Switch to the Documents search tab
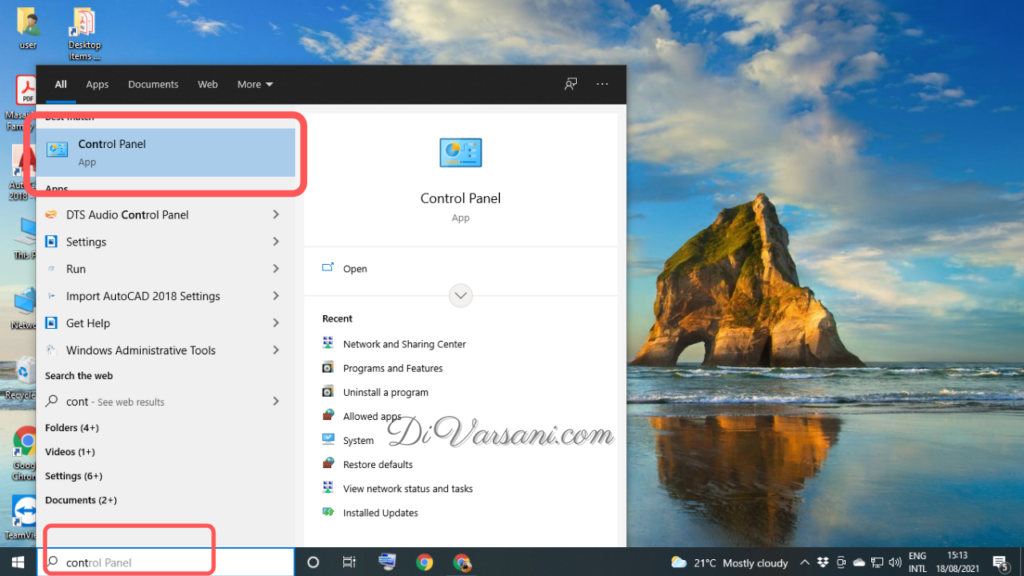Screen dimensions: 1024x576 (x=153, y=85)
